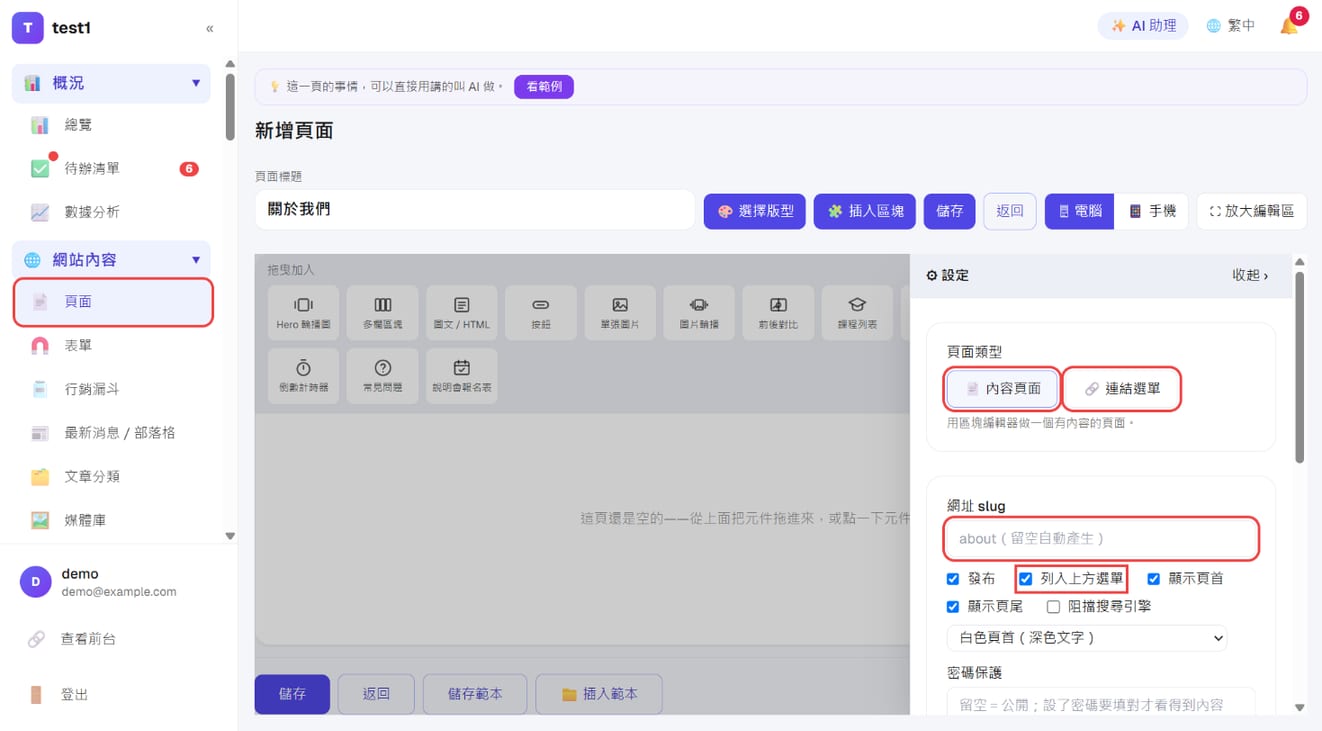This screenshot has width=1322, height=731.
Task: Switch preview to 電腦 mode
Action: click(x=1079, y=211)
